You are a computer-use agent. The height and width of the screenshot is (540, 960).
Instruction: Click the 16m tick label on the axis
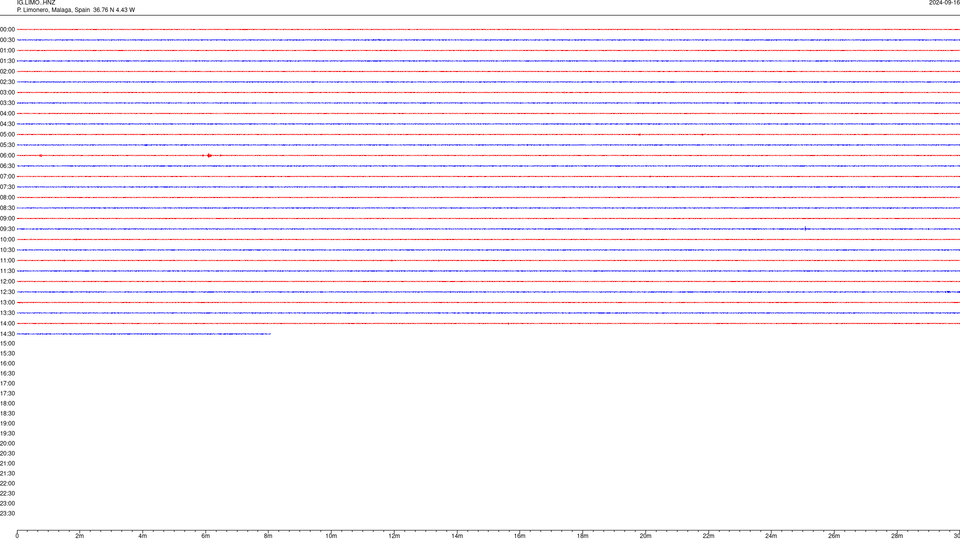point(520,536)
